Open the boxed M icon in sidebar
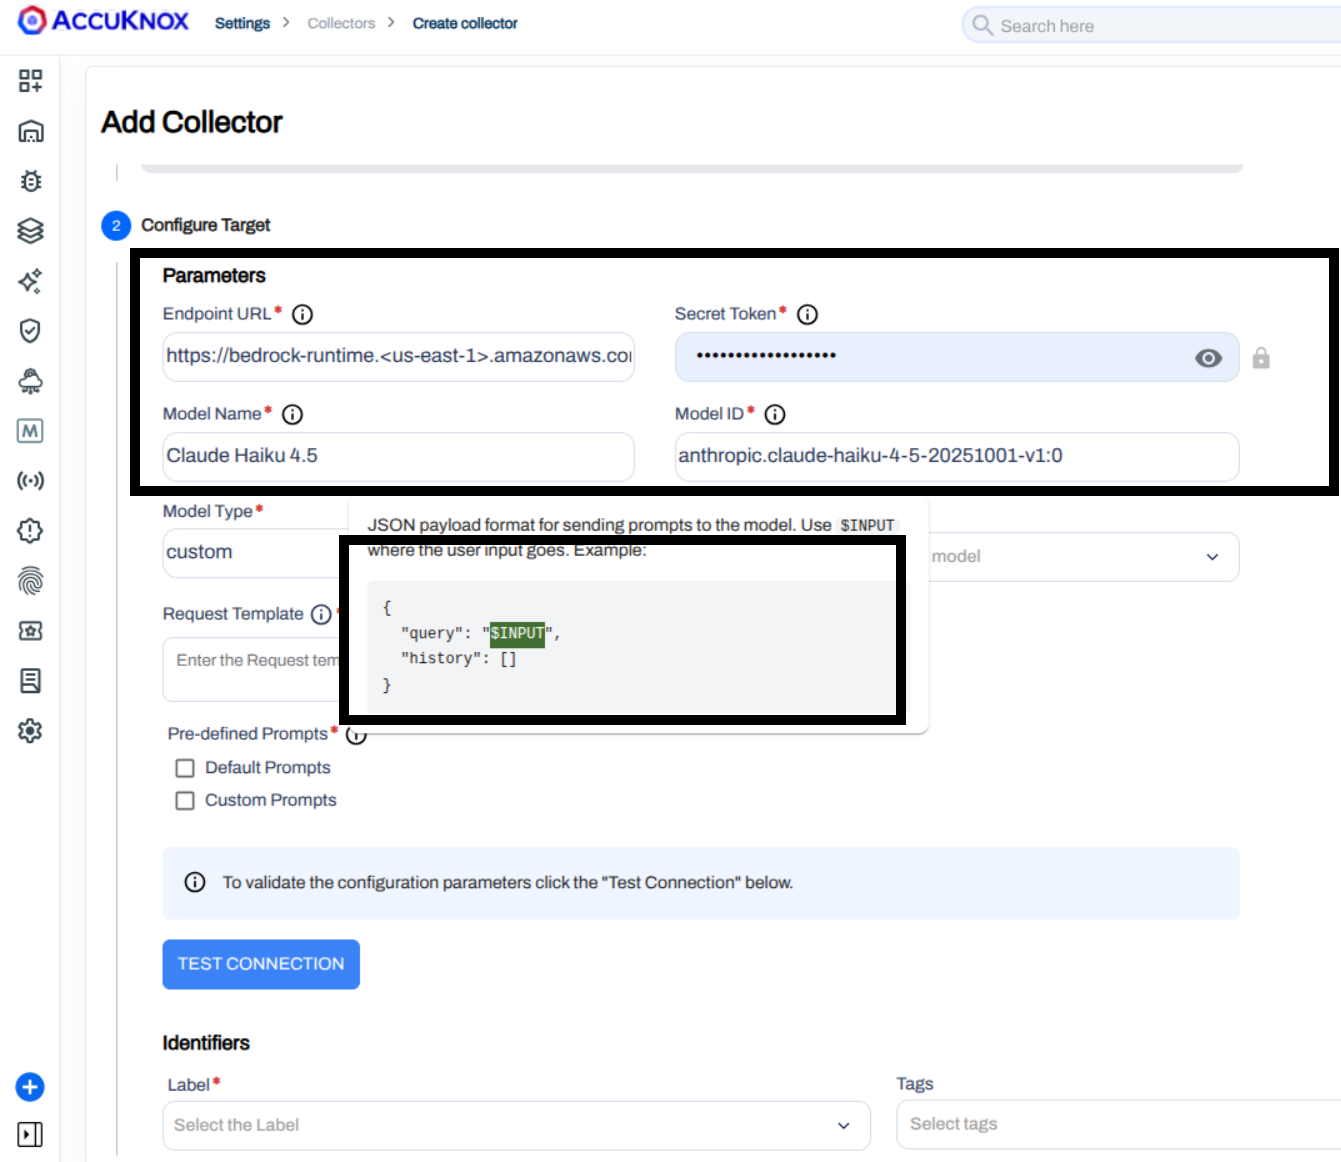 point(31,431)
